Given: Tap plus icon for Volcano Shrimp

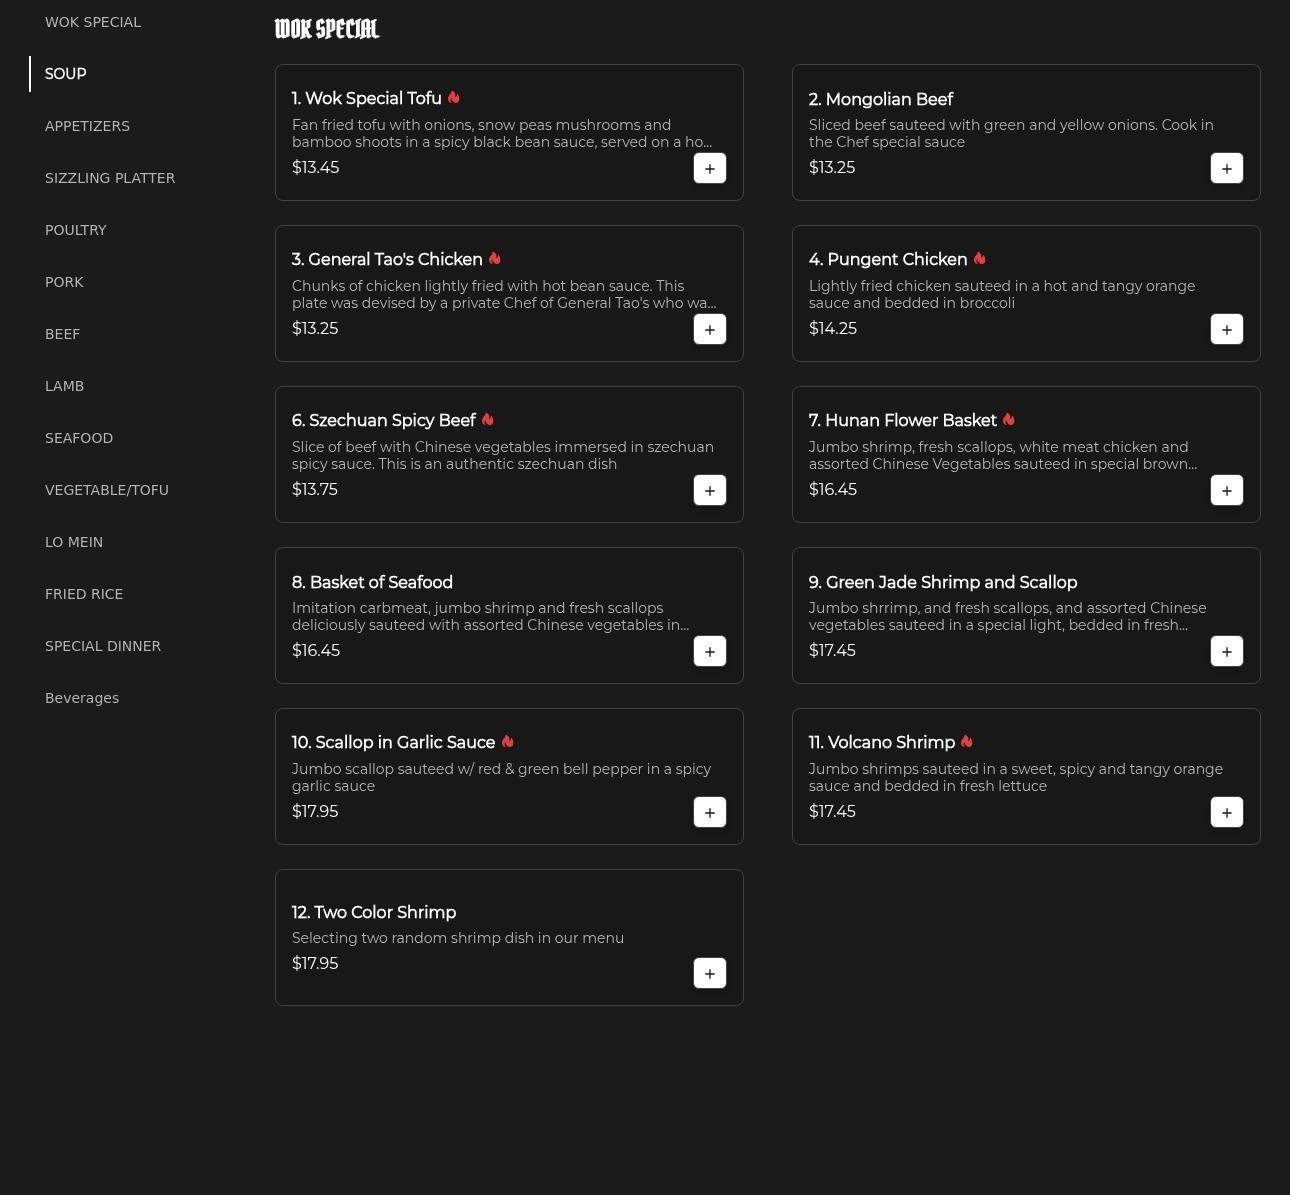Looking at the screenshot, I should pyautogui.click(x=1226, y=813).
